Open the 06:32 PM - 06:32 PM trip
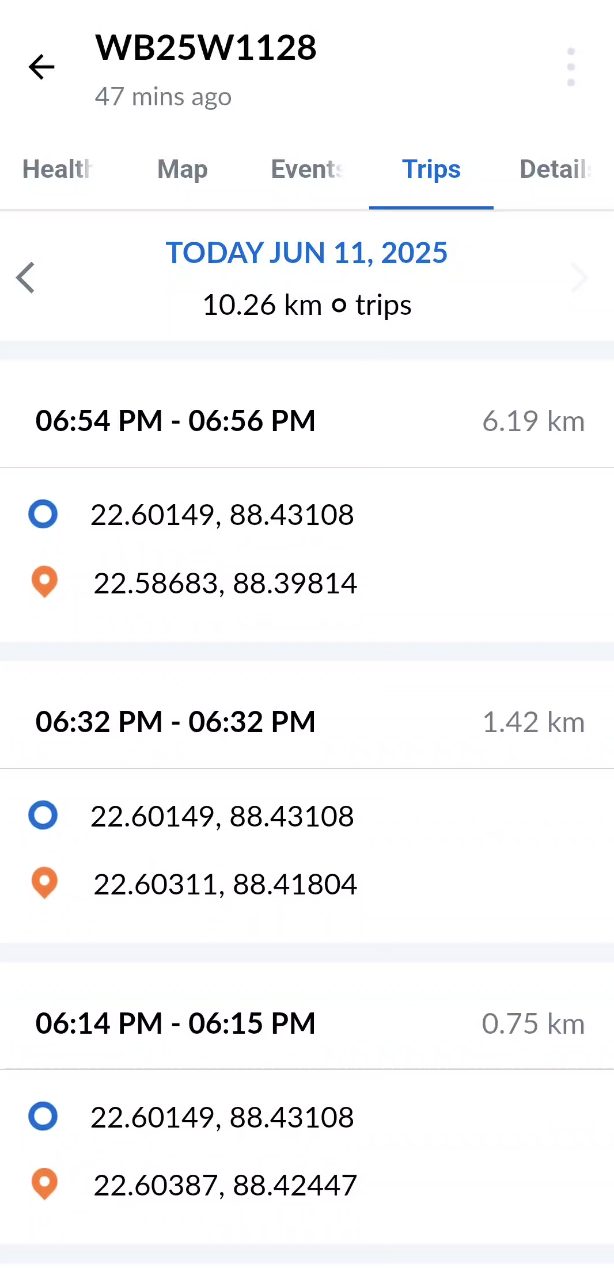 tap(176, 722)
